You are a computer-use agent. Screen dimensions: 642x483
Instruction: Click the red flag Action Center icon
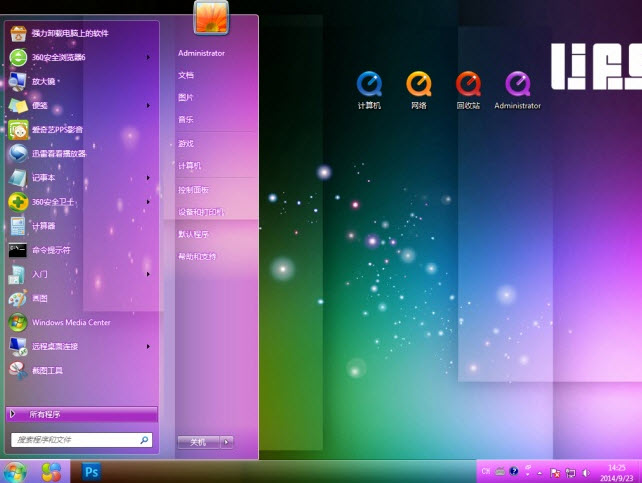[555, 473]
